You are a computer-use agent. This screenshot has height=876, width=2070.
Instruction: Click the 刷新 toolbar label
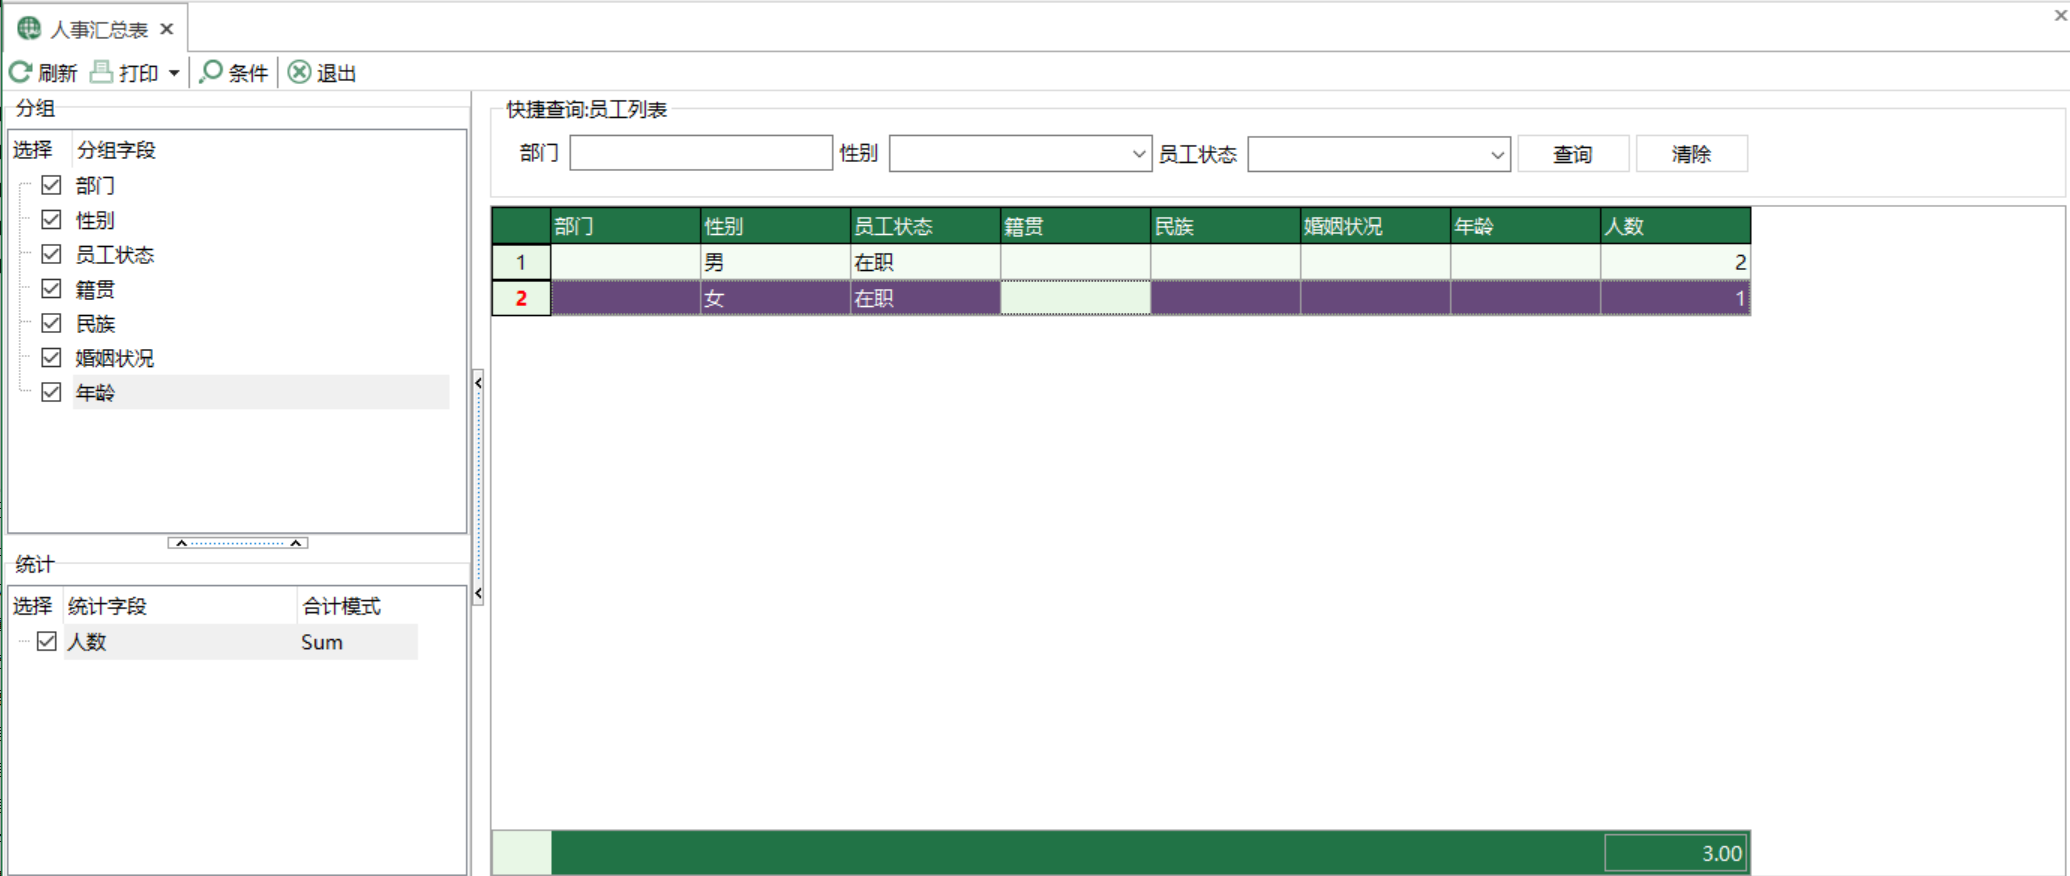coord(58,73)
